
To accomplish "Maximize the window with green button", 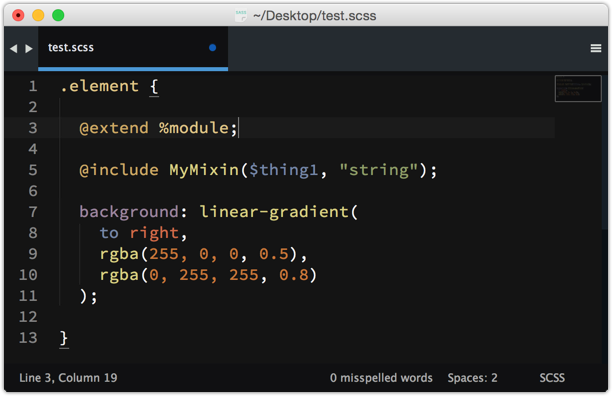I will coord(58,15).
